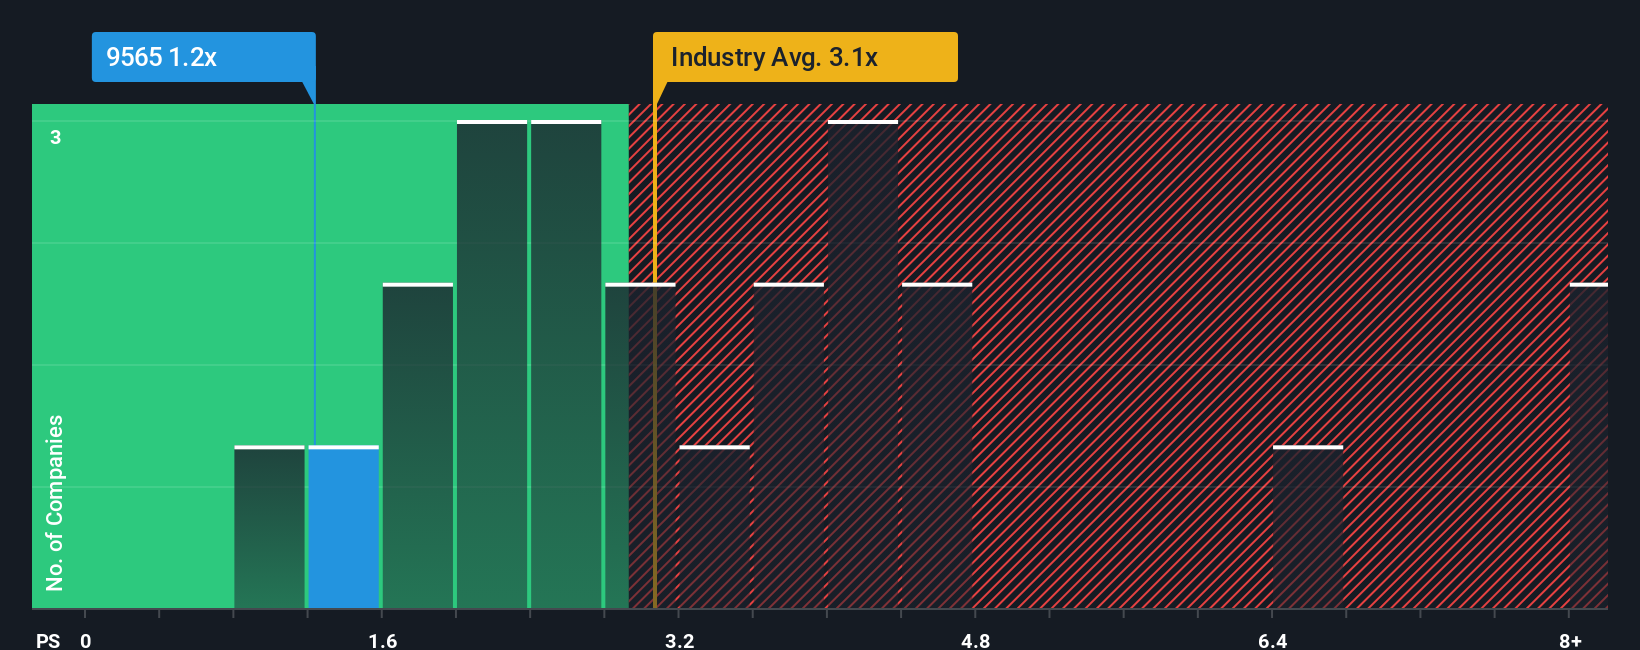Click the Industry Avg. 3.1x label
The height and width of the screenshot is (650, 1640).
(805, 57)
